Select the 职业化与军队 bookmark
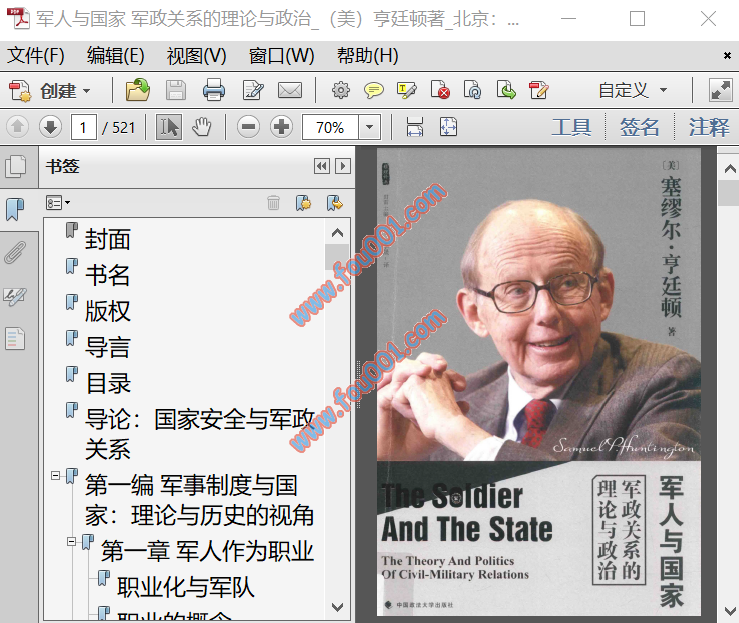739x623 pixels. (186, 587)
